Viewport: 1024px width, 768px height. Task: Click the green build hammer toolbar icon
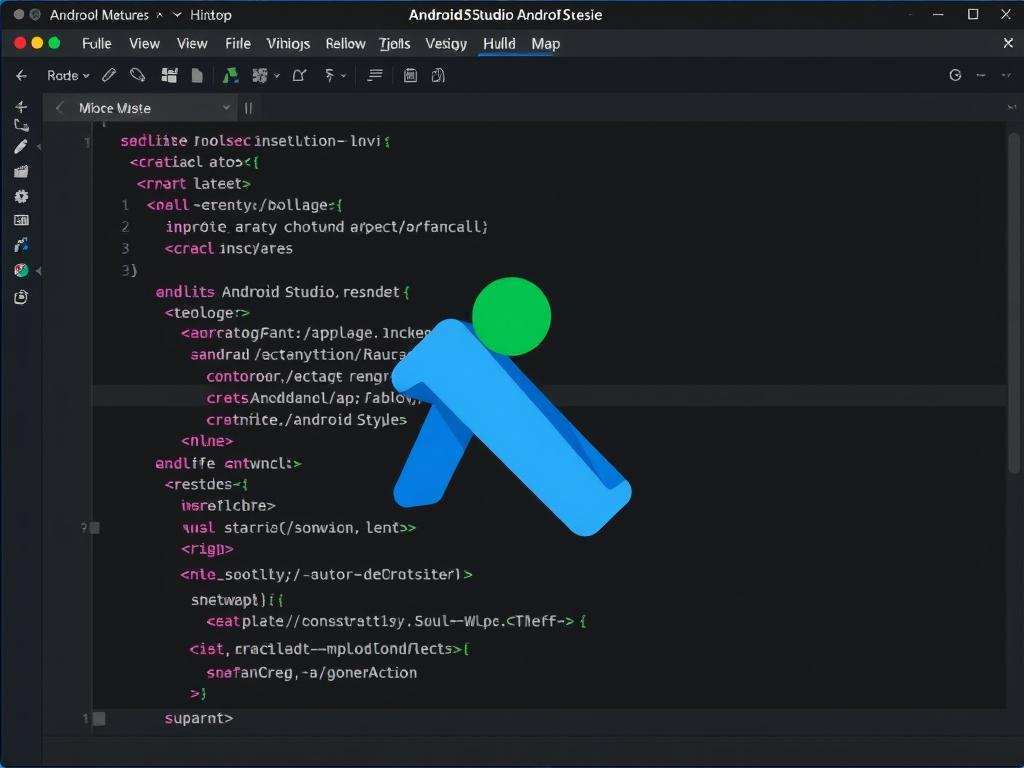[230, 75]
